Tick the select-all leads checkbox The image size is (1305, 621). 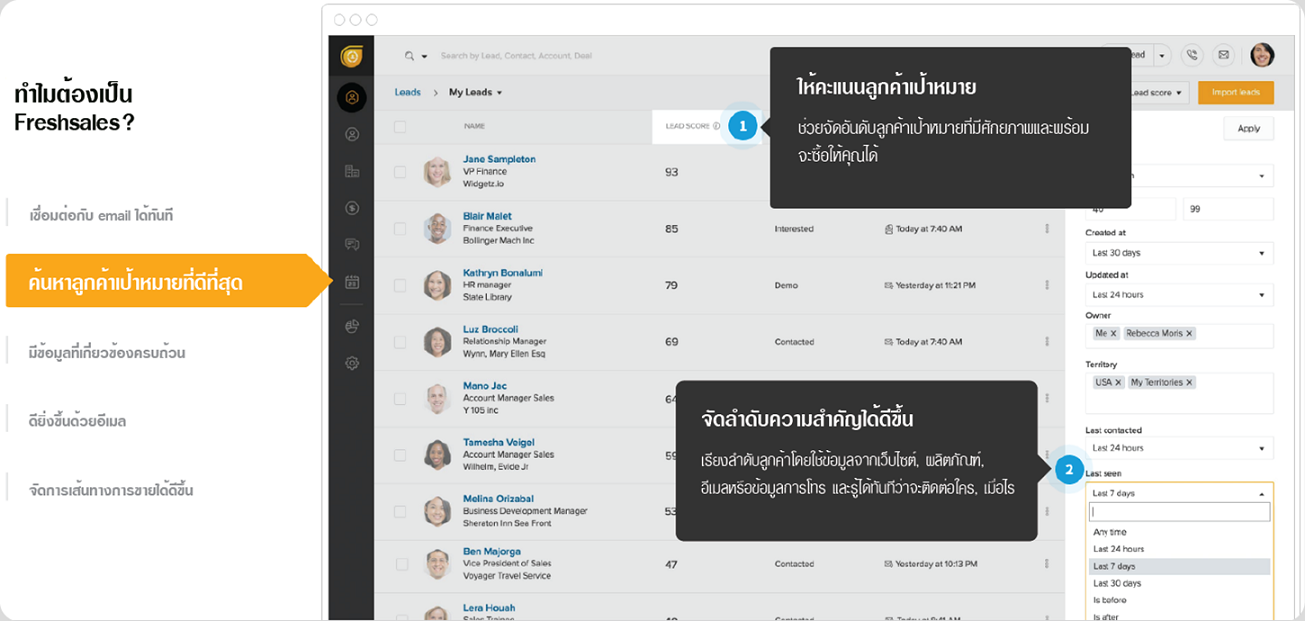[x=400, y=127]
